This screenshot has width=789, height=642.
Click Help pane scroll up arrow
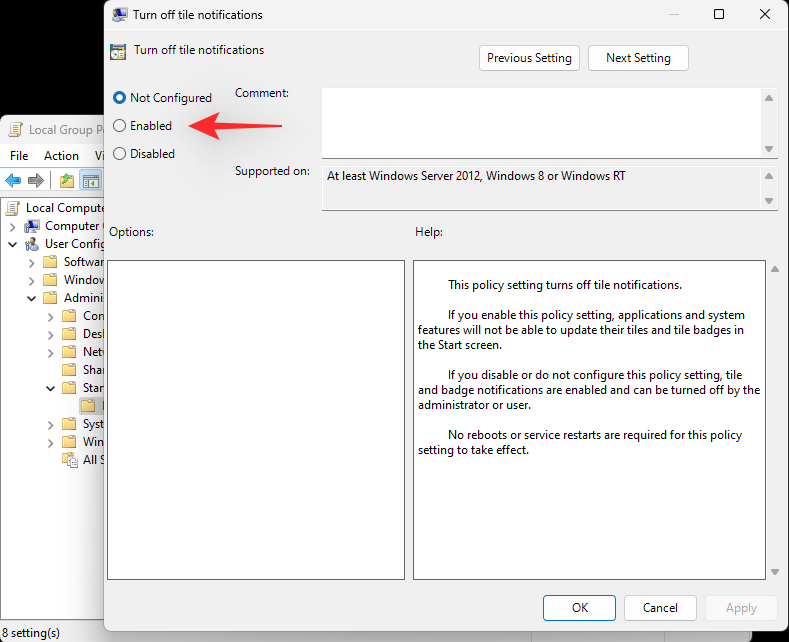click(775, 269)
